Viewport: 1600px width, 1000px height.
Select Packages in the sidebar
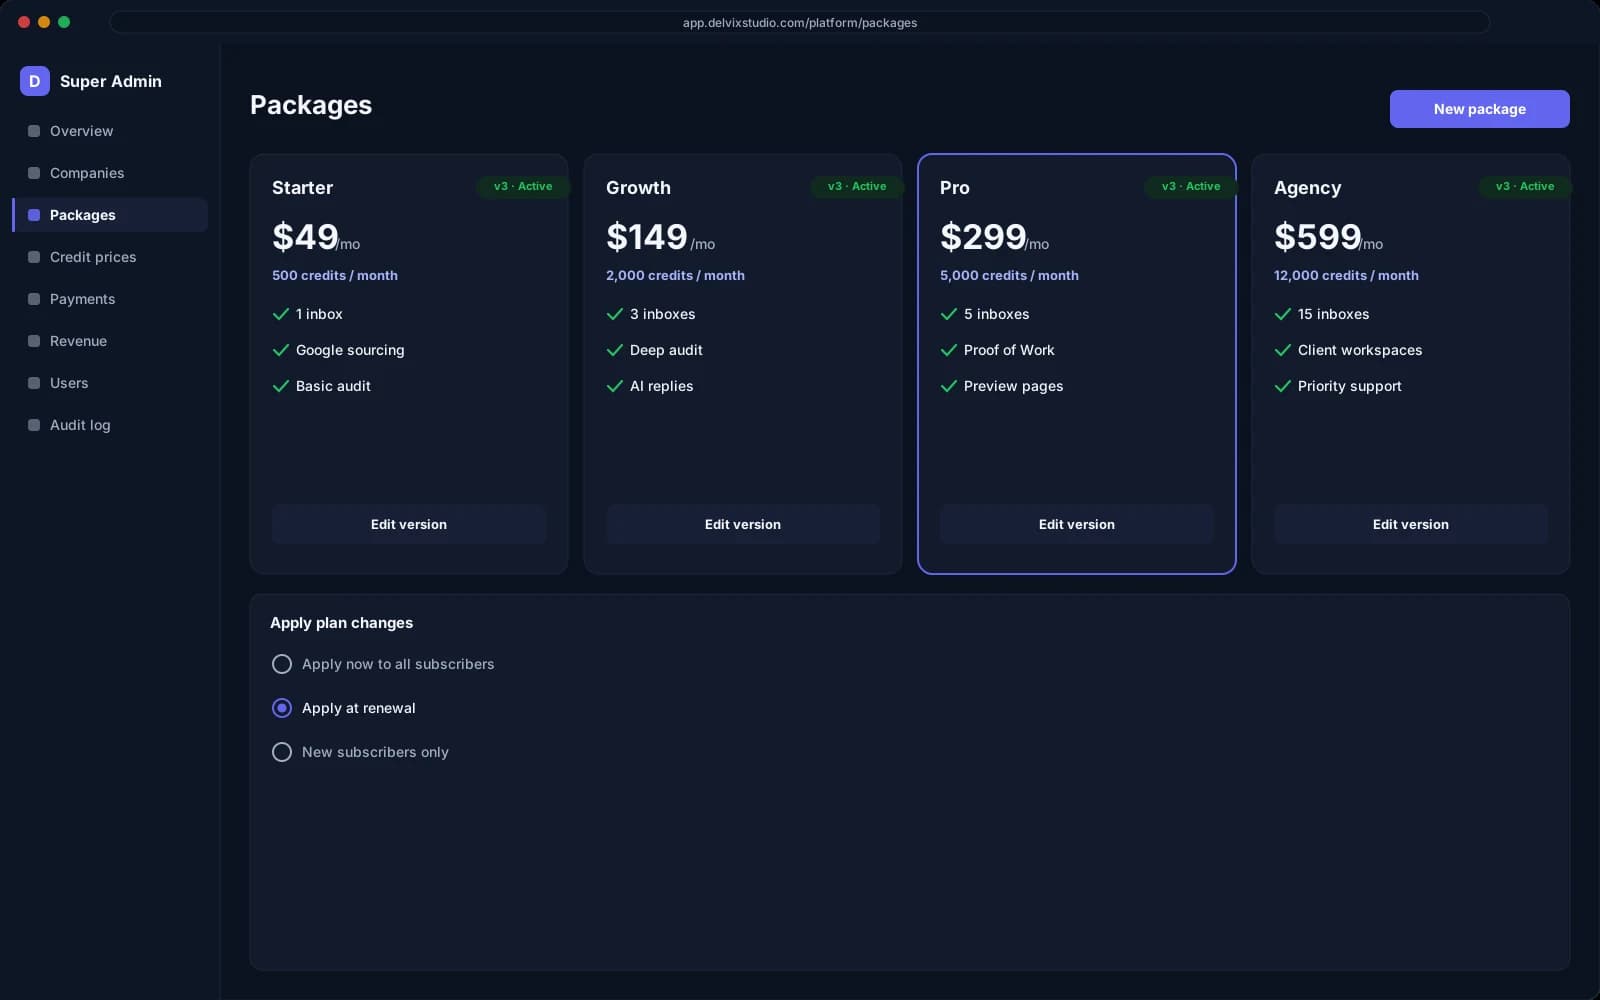pos(110,215)
